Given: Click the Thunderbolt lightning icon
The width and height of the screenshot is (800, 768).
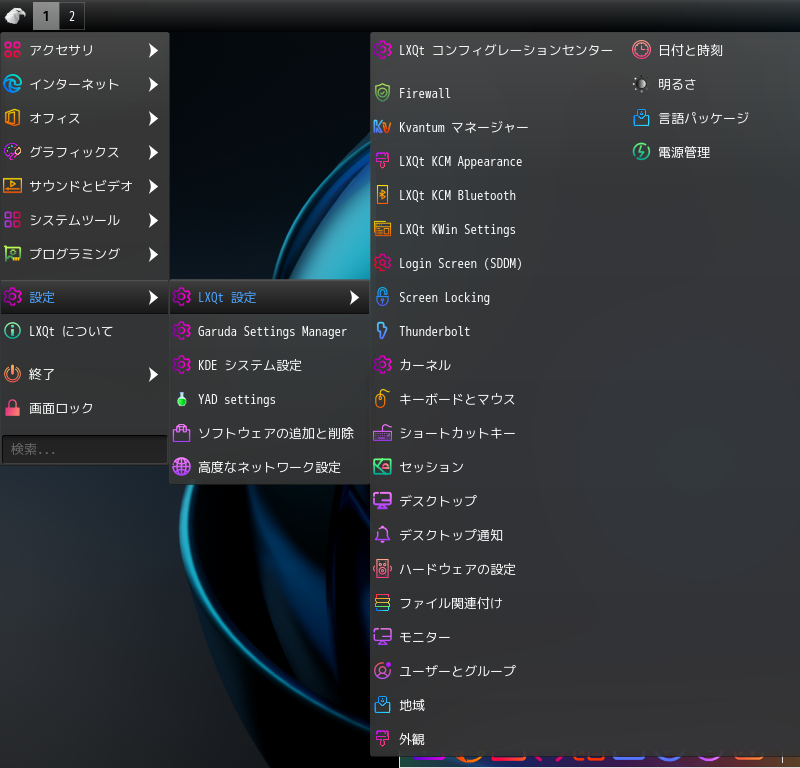Looking at the screenshot, I should [382, 331].
